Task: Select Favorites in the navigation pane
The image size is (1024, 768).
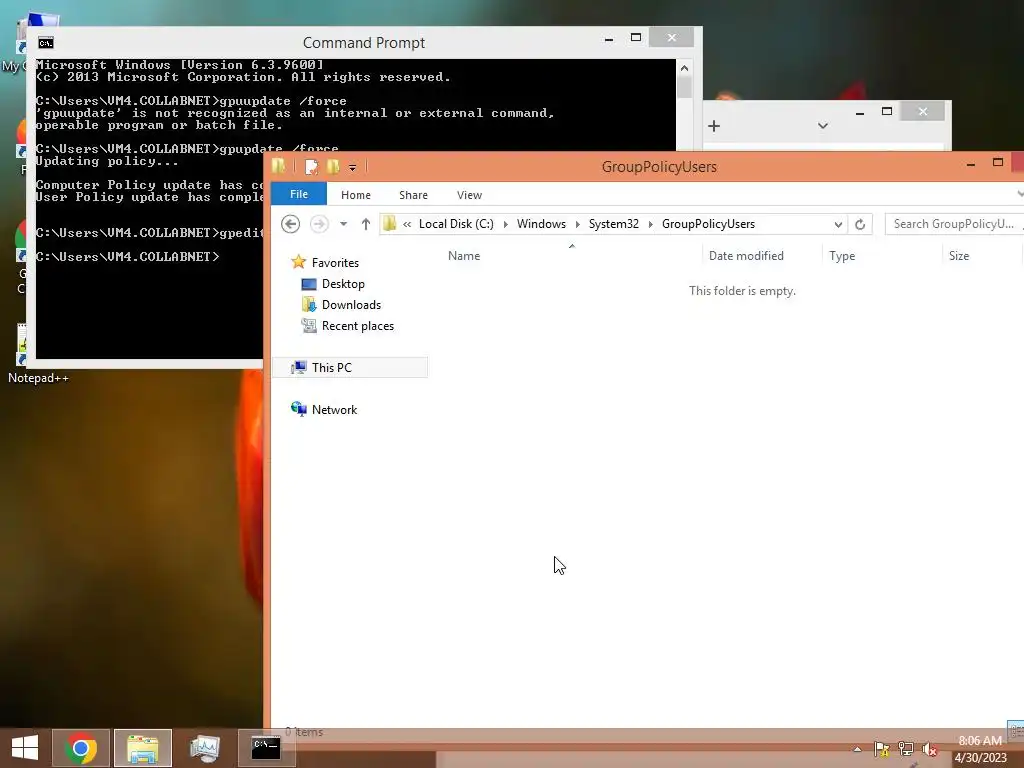Action: (335, 263)
